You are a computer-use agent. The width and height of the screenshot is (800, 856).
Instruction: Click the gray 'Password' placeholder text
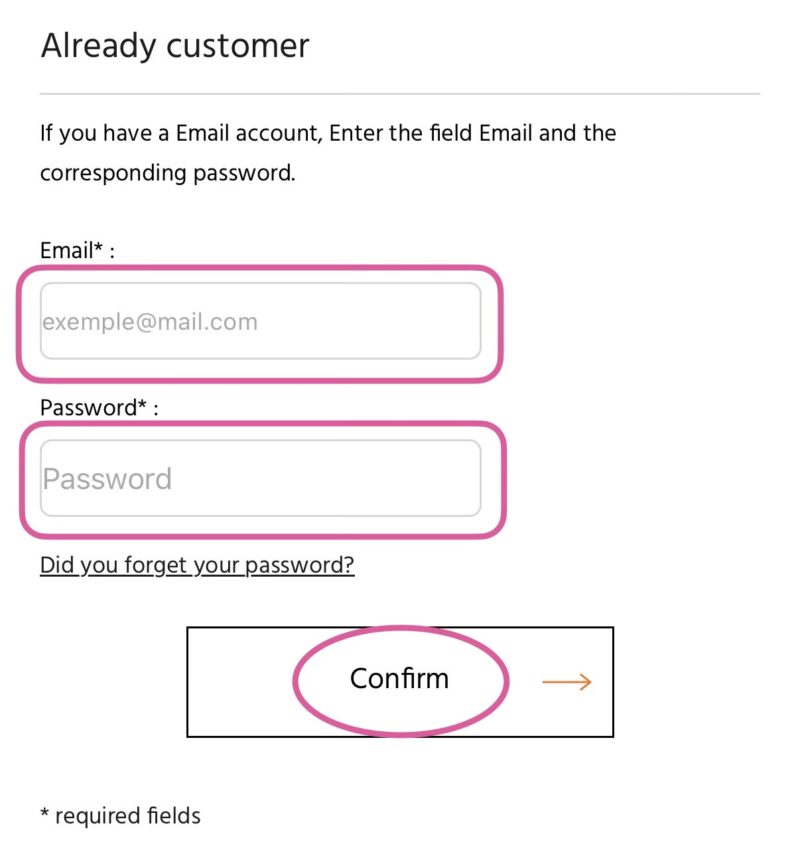[x=107, y=479]
